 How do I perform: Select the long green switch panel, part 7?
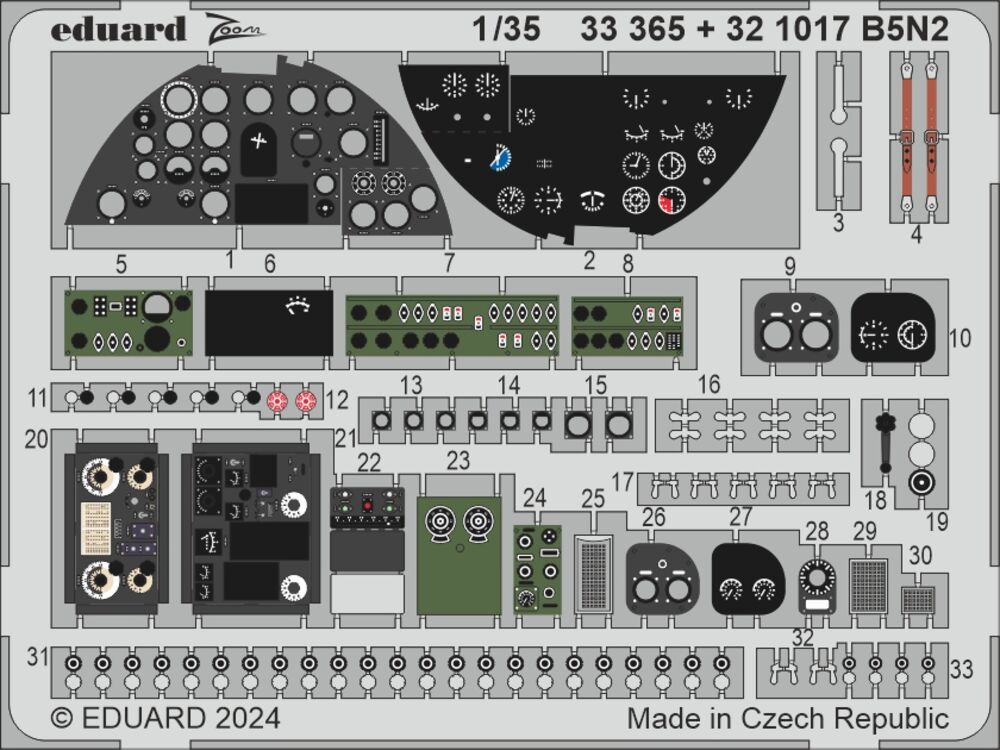(x=449, y=326)
